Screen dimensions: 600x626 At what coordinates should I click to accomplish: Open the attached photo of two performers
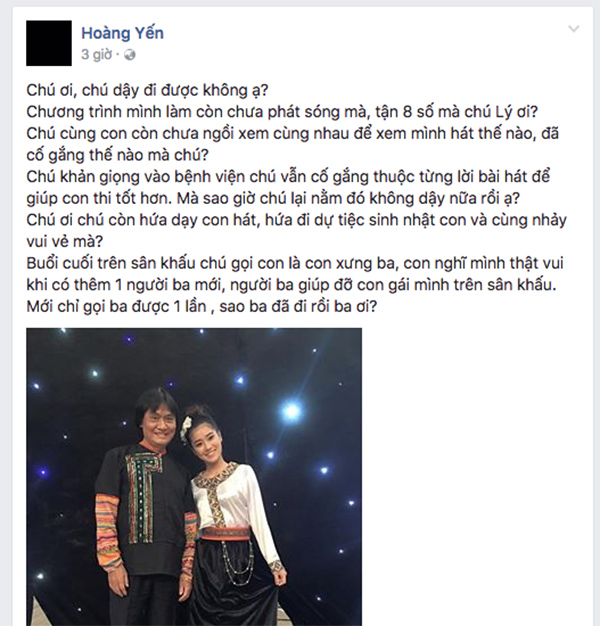[x=194, y=477]
